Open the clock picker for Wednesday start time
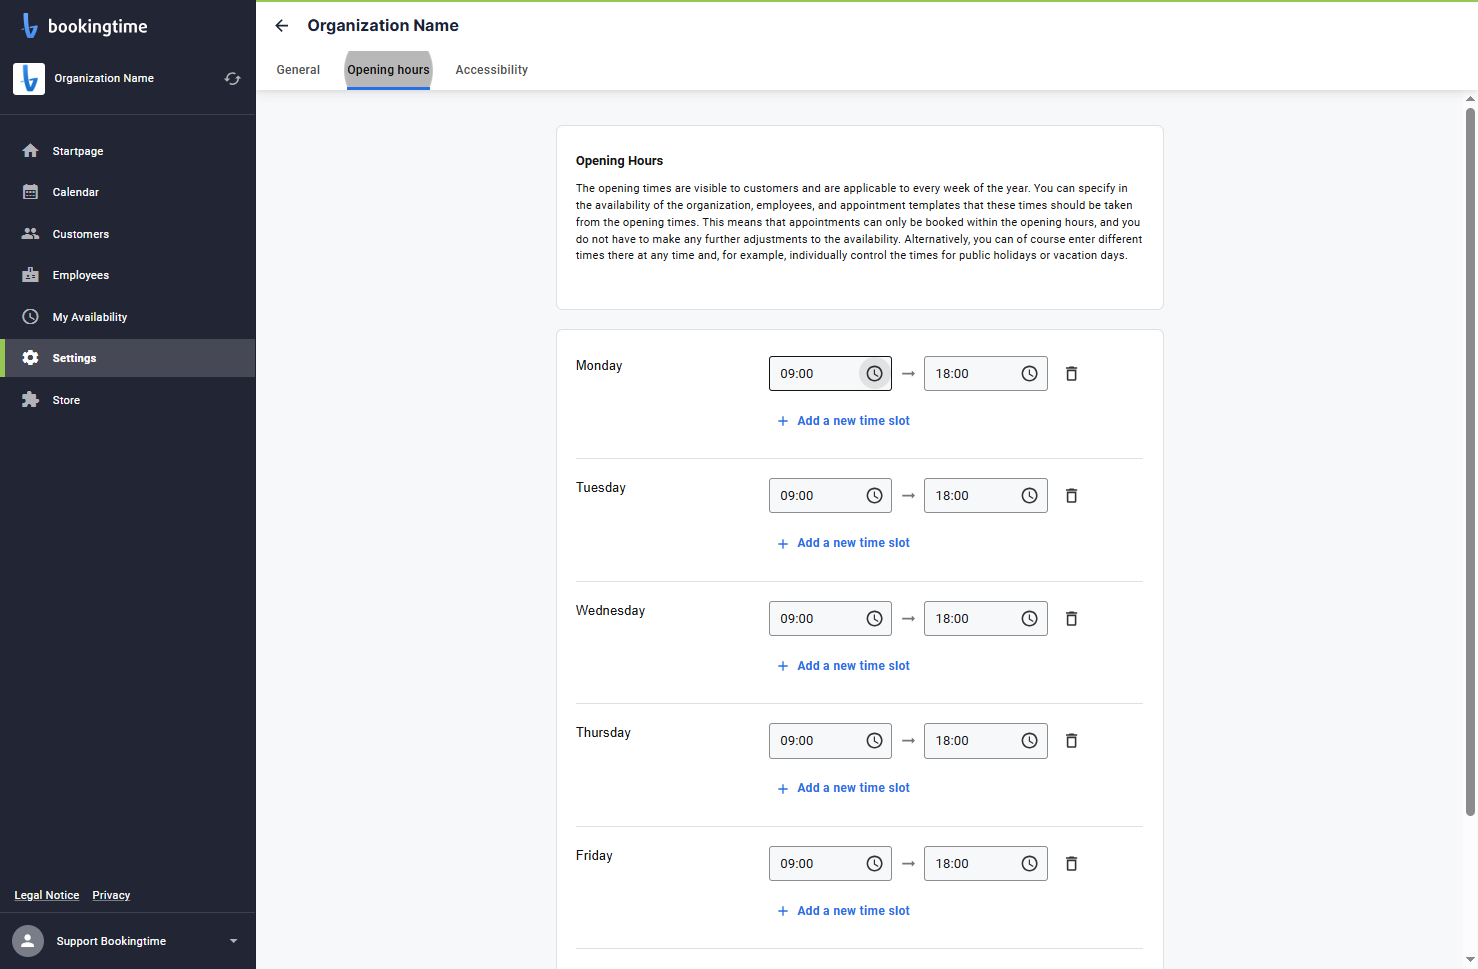Image resolution: width=1478 pixels, height=969 pixels. tap(874, 619)
